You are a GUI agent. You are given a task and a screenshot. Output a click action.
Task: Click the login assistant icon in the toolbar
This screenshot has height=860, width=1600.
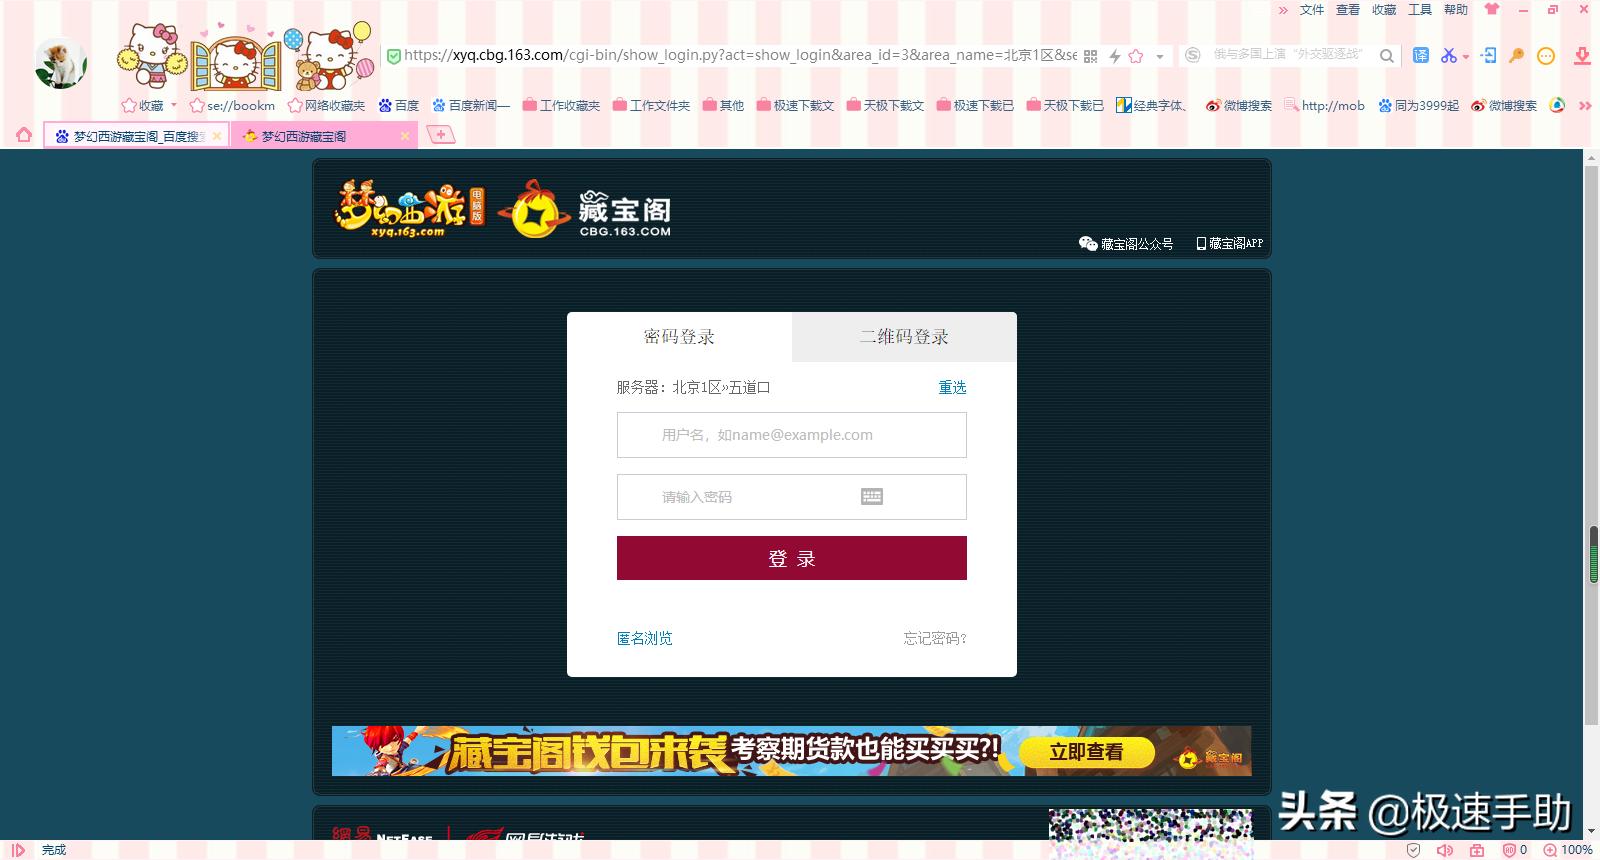click(x=1489, y=55)
